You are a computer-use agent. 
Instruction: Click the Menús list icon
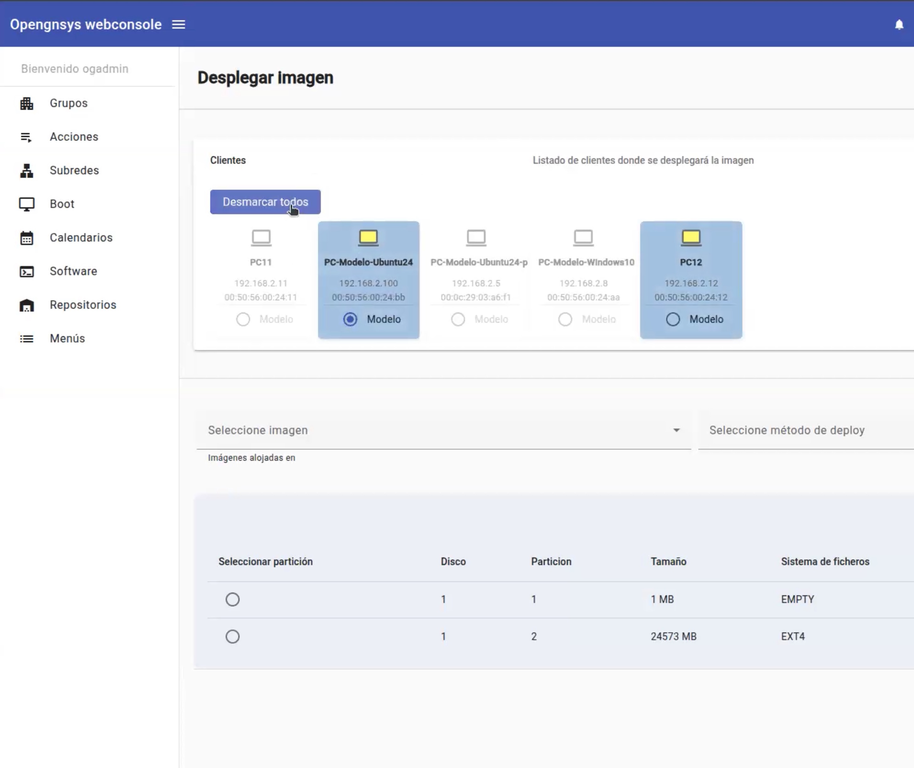click(x=27, y=339)
